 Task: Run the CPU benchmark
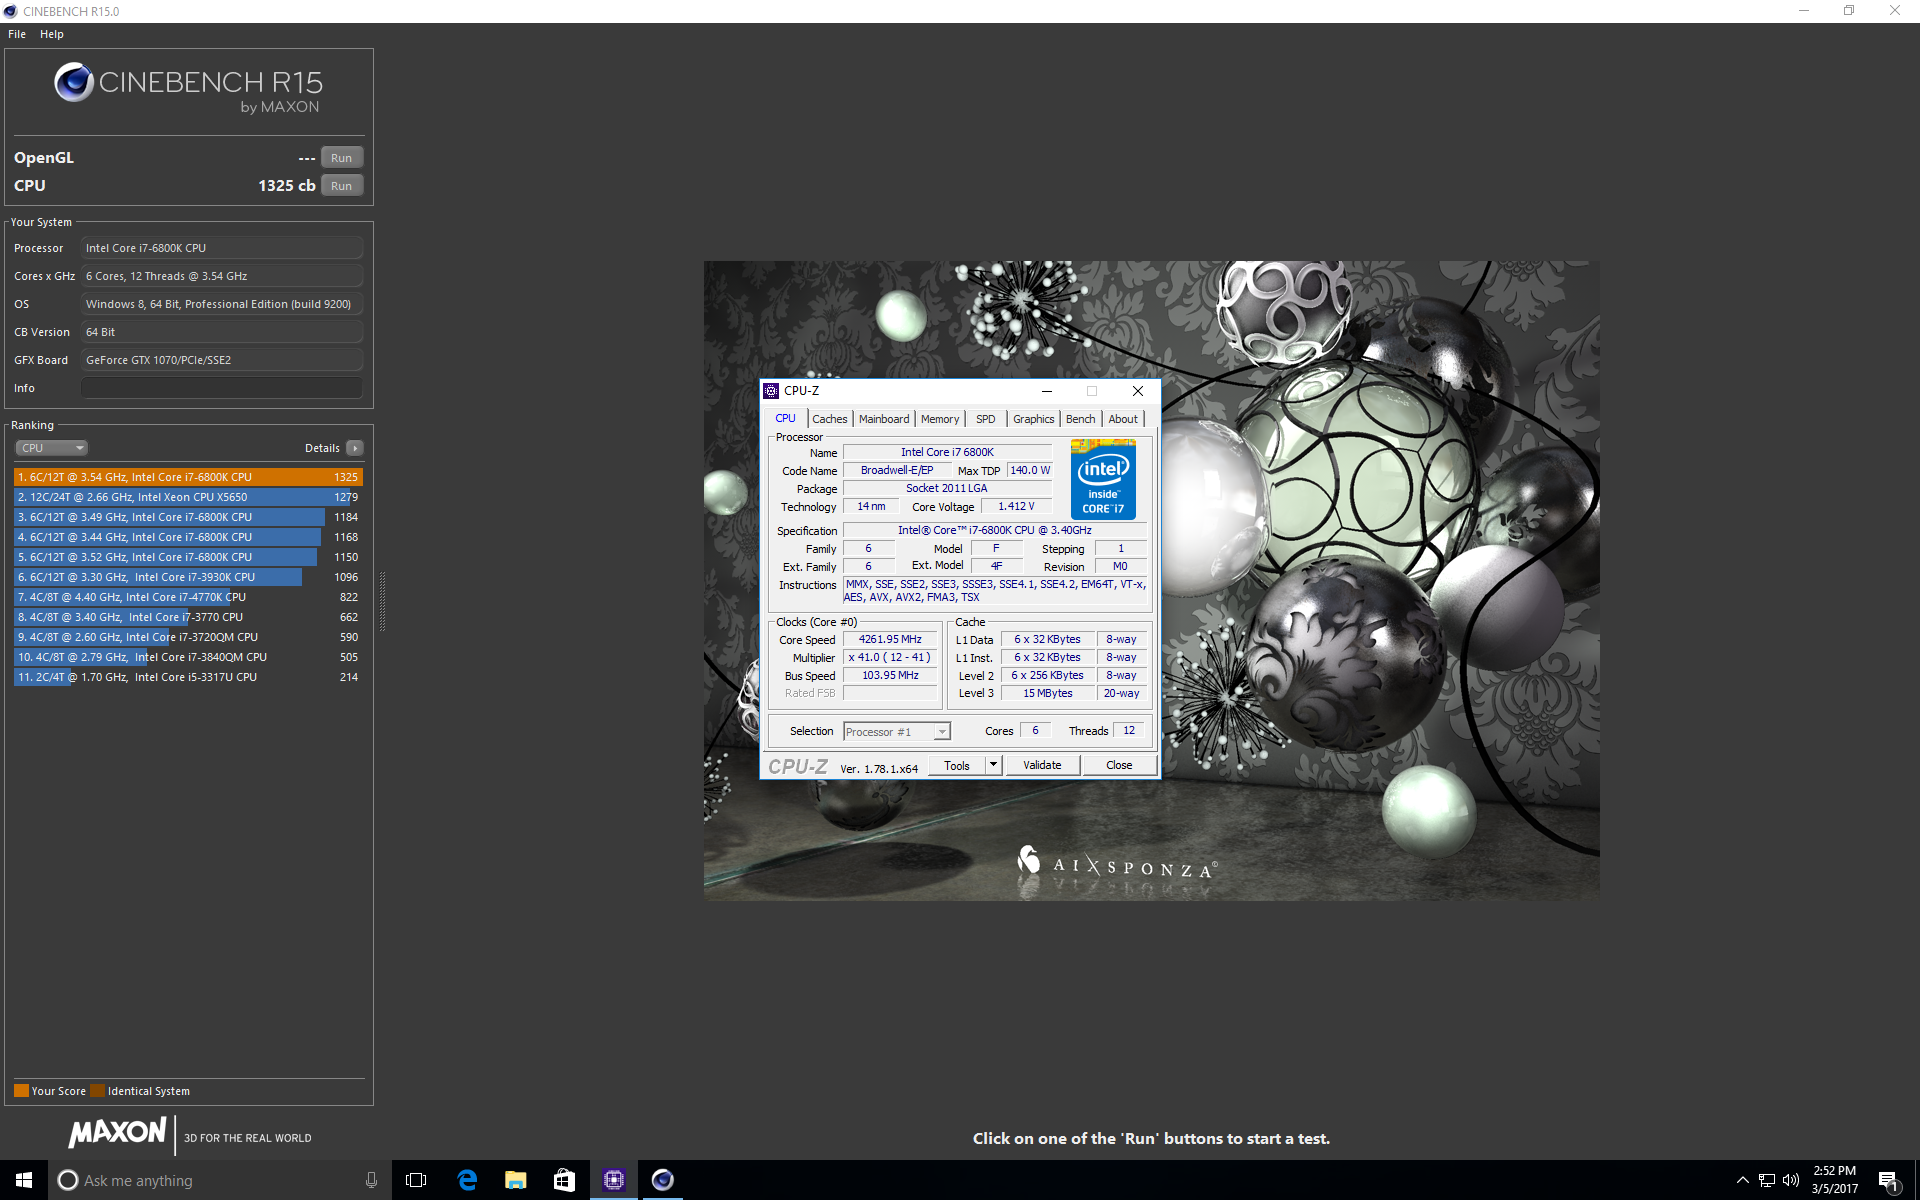(x=342, y=186)
